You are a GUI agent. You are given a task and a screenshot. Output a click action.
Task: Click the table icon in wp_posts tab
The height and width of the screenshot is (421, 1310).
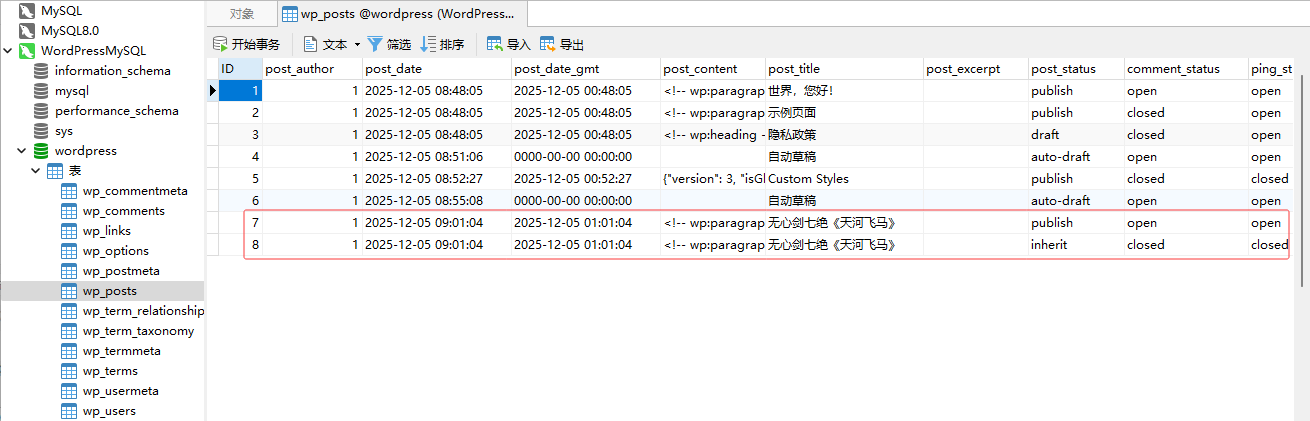[x=290, y=14]
